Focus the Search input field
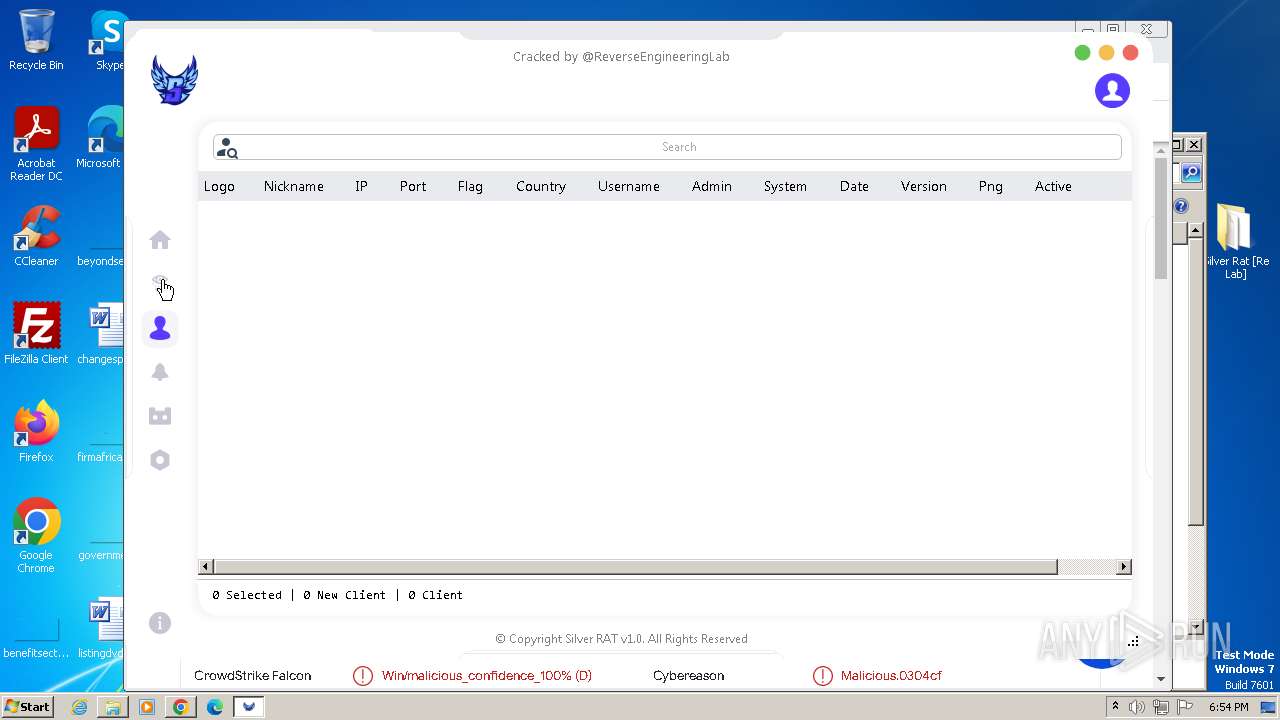 point(667,147)
